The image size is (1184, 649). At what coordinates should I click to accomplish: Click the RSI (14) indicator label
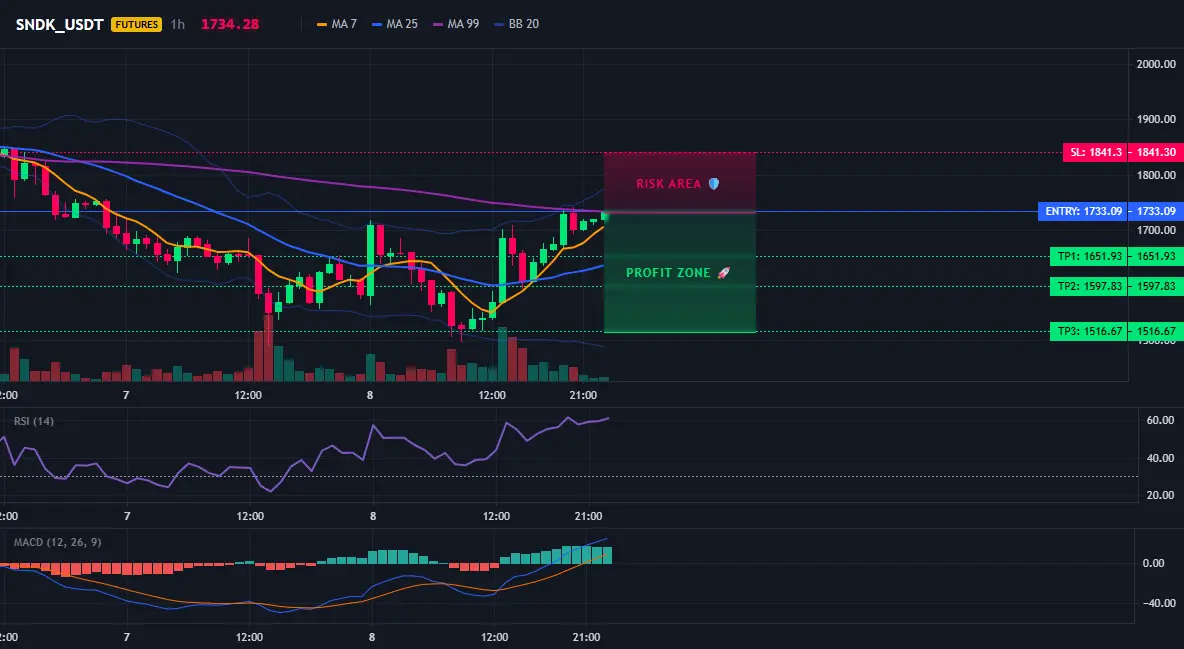[x=34, y=421]
